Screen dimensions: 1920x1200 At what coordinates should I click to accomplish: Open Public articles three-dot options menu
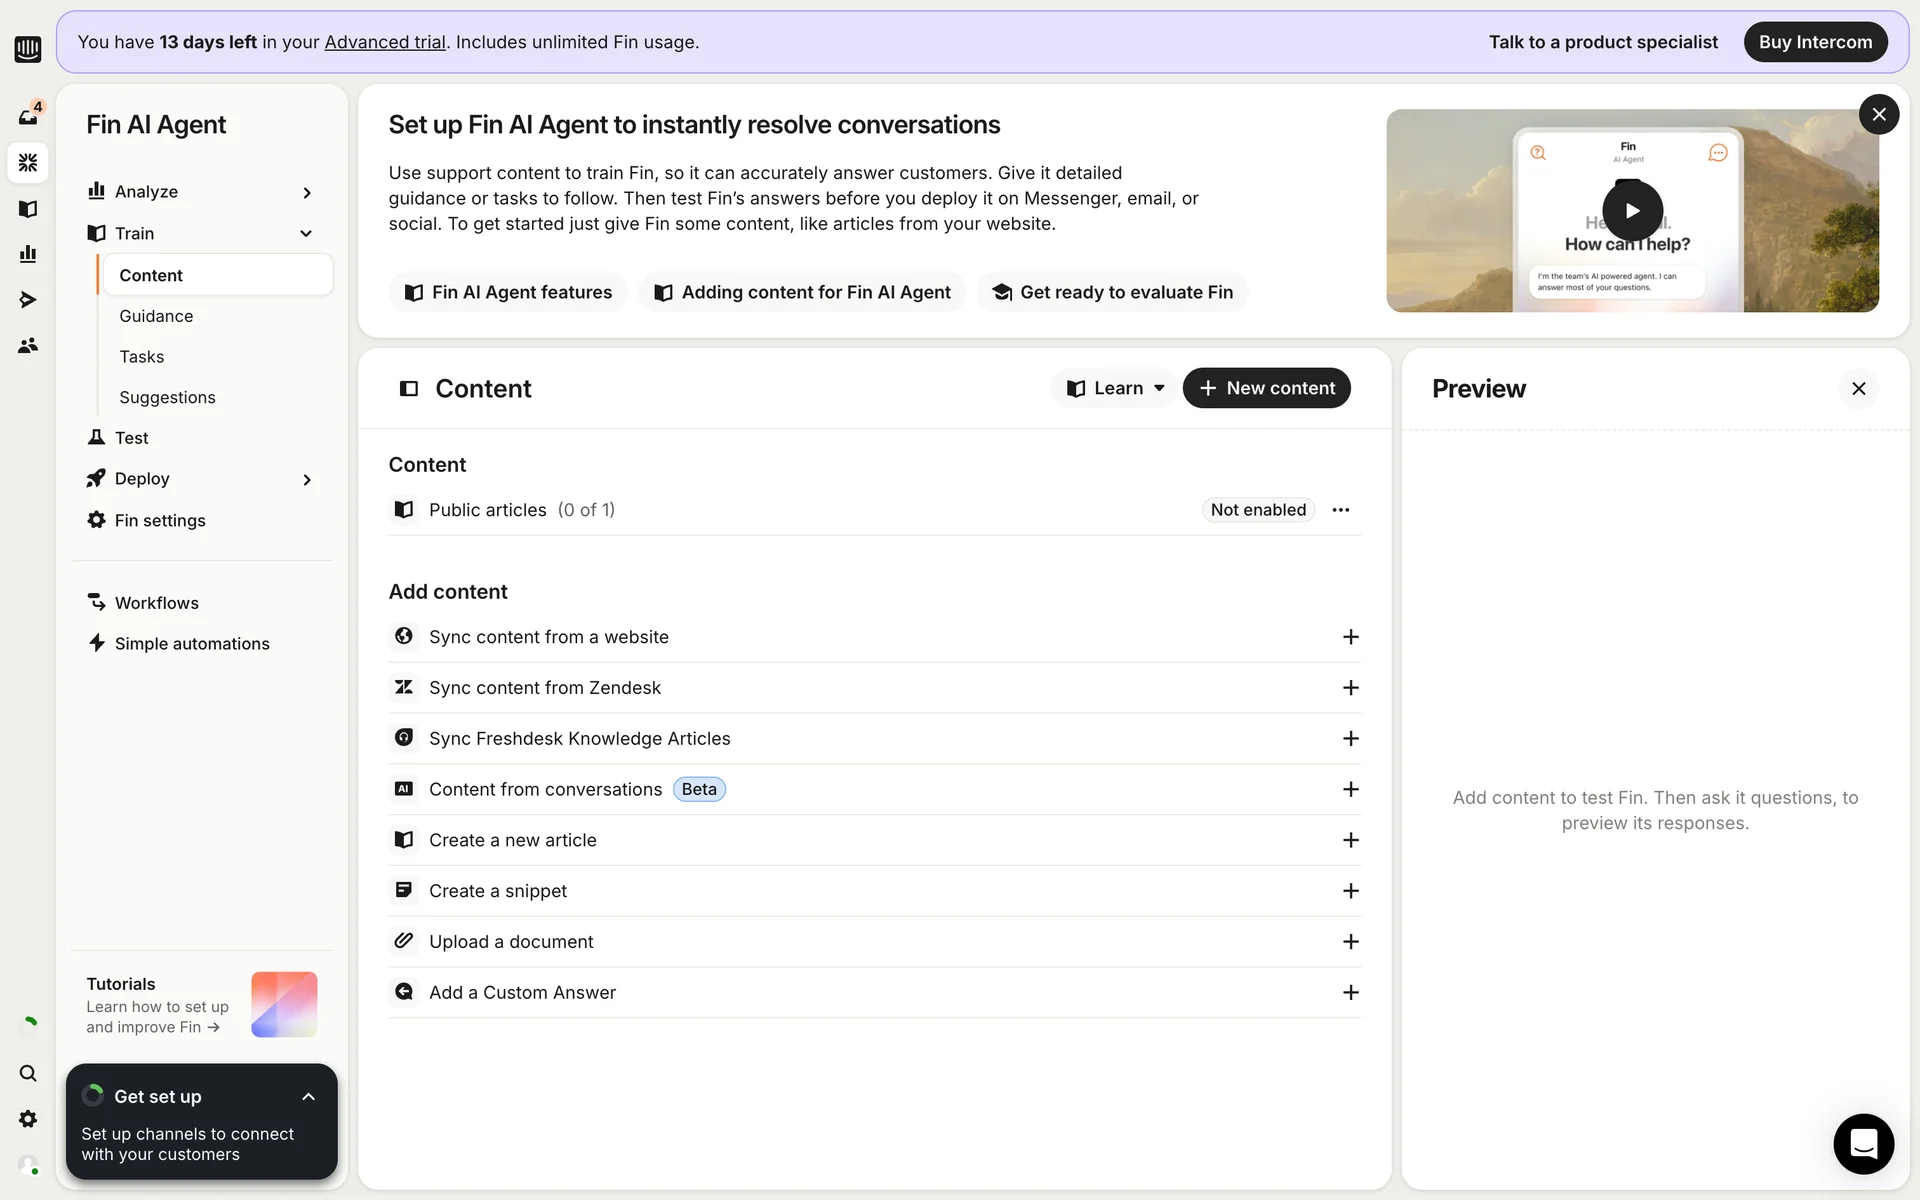coord(1340,510)
